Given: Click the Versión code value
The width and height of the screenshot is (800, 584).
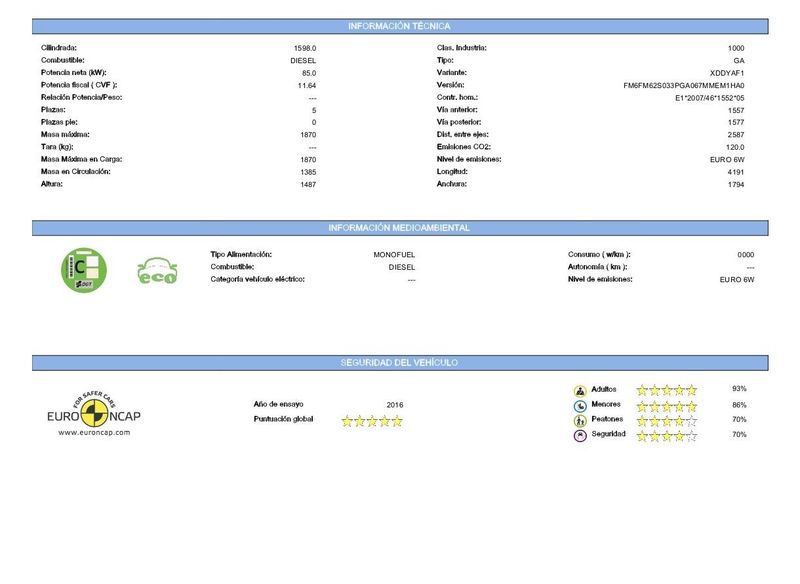Looking at the screenshot, I should [x=684, y=86].
